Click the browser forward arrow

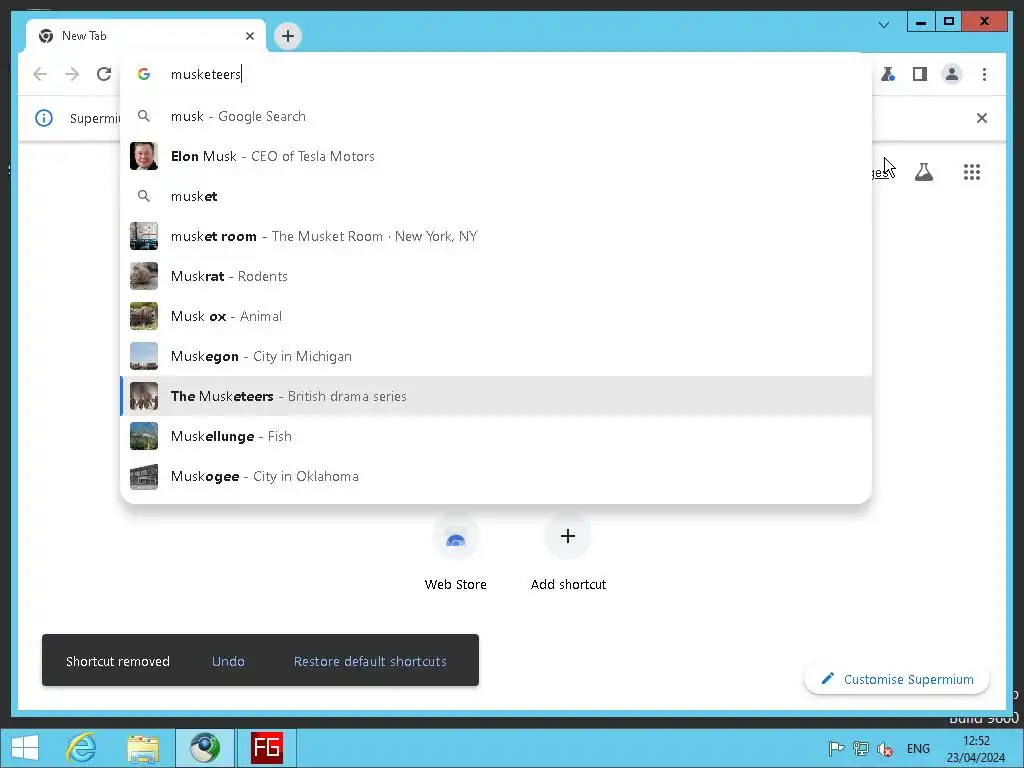72,74
